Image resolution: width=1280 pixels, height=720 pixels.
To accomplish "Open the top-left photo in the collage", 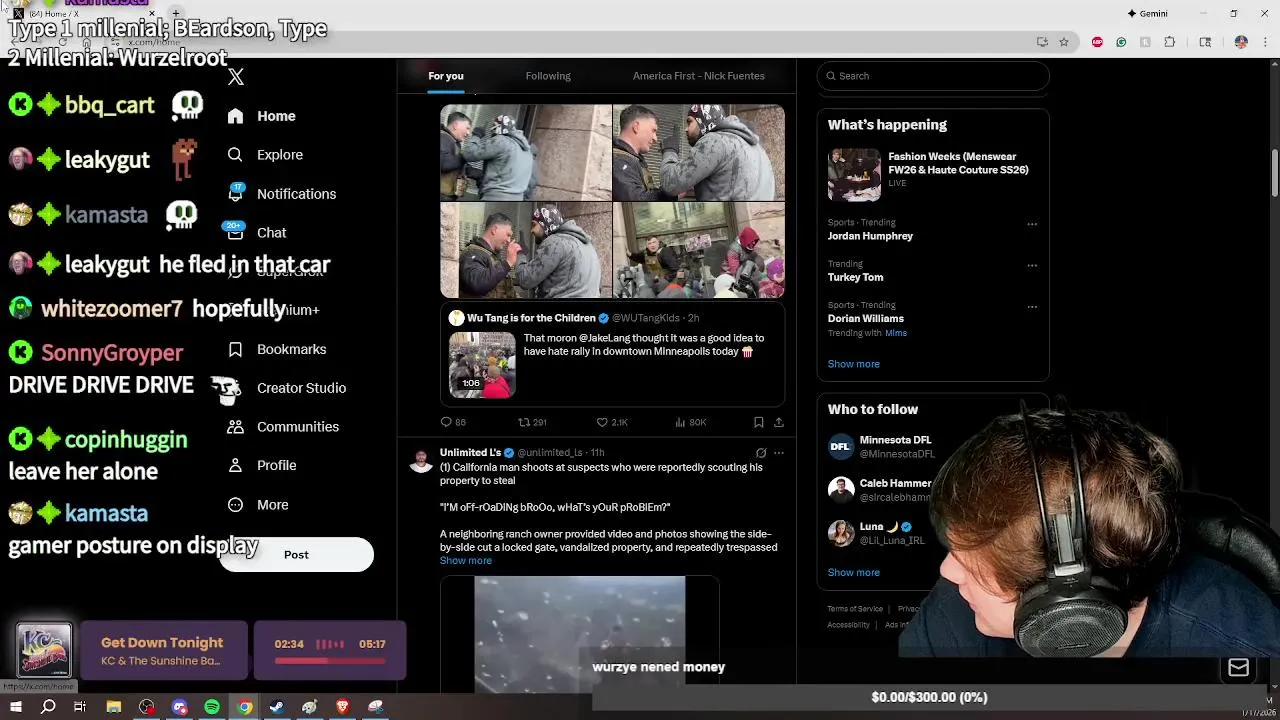I will click(526, 153).
